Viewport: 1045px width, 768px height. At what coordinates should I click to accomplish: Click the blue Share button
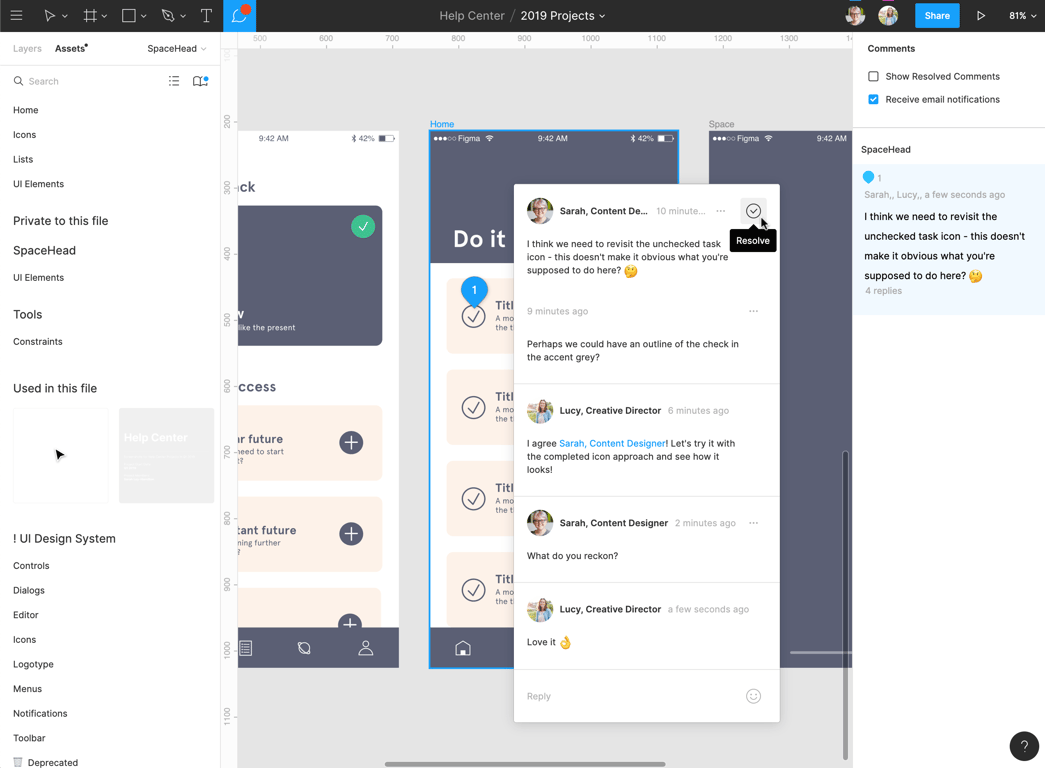[937, 16]
